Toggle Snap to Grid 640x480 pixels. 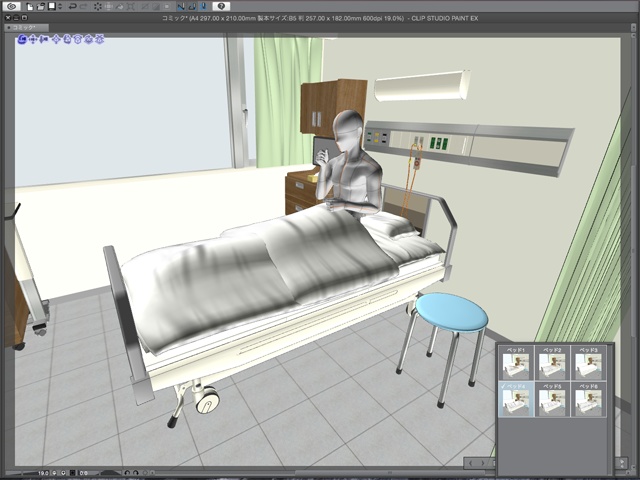(x=204, y=7)
